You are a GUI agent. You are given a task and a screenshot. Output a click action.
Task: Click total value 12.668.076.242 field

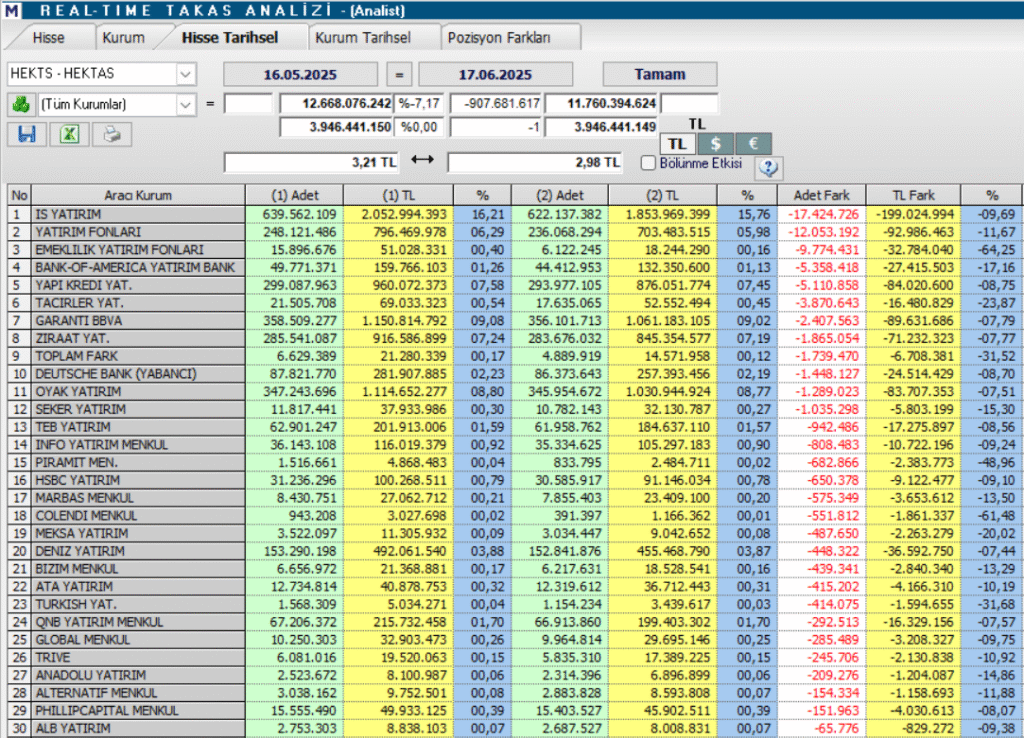(336, 104)
